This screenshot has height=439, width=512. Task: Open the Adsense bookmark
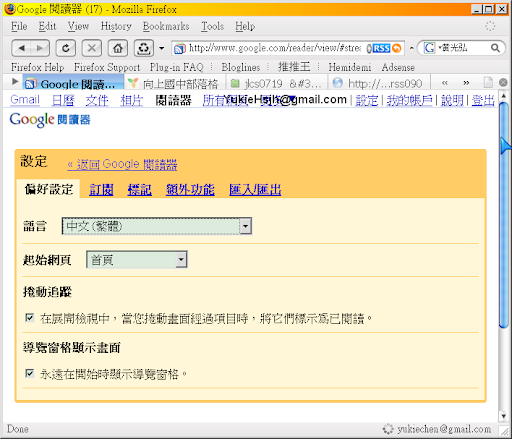[x=398, y=67]
